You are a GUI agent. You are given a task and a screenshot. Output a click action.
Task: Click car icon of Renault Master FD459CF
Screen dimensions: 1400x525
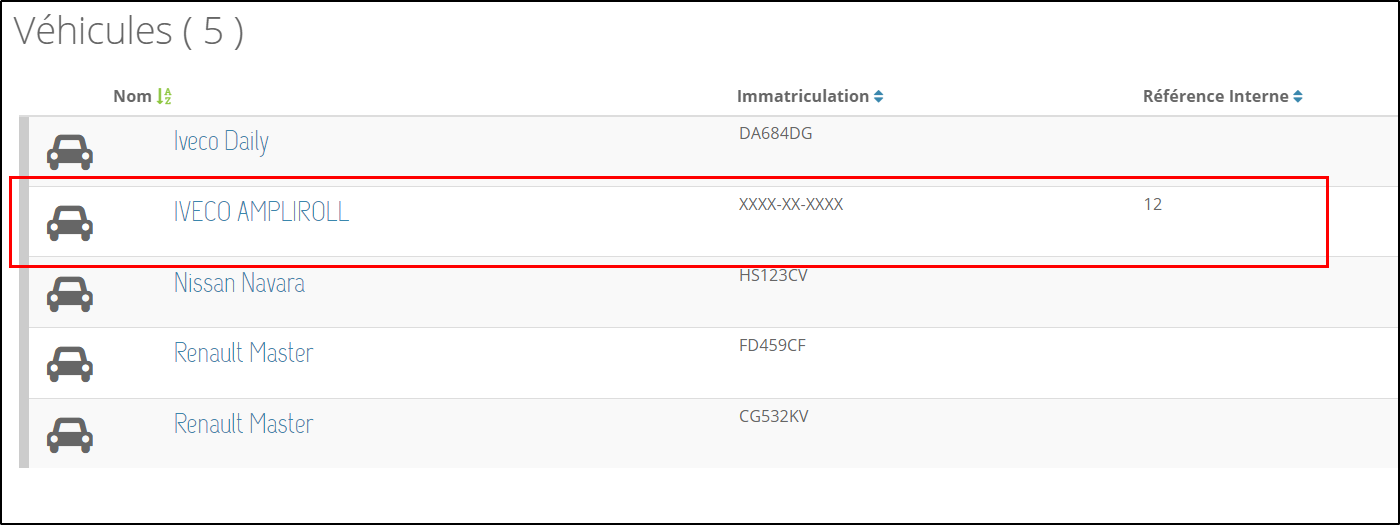tap(70, 364)
